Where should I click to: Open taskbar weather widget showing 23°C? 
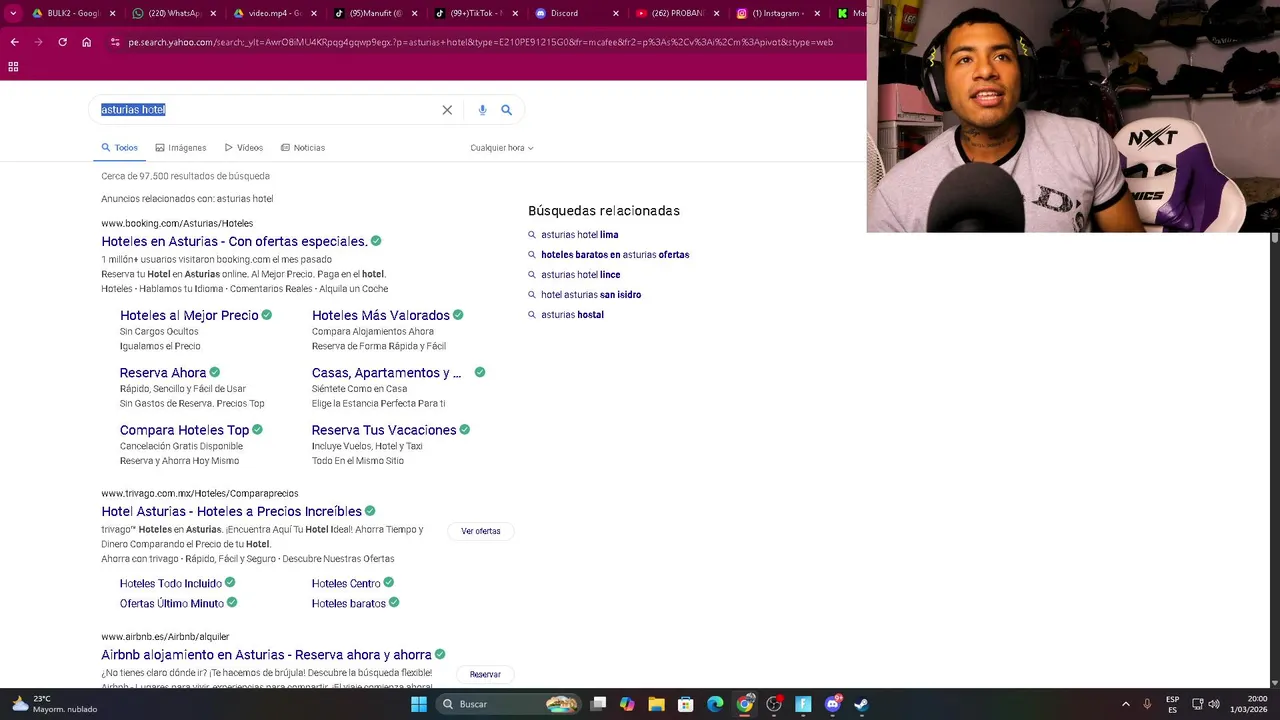[x=55, y=704]
